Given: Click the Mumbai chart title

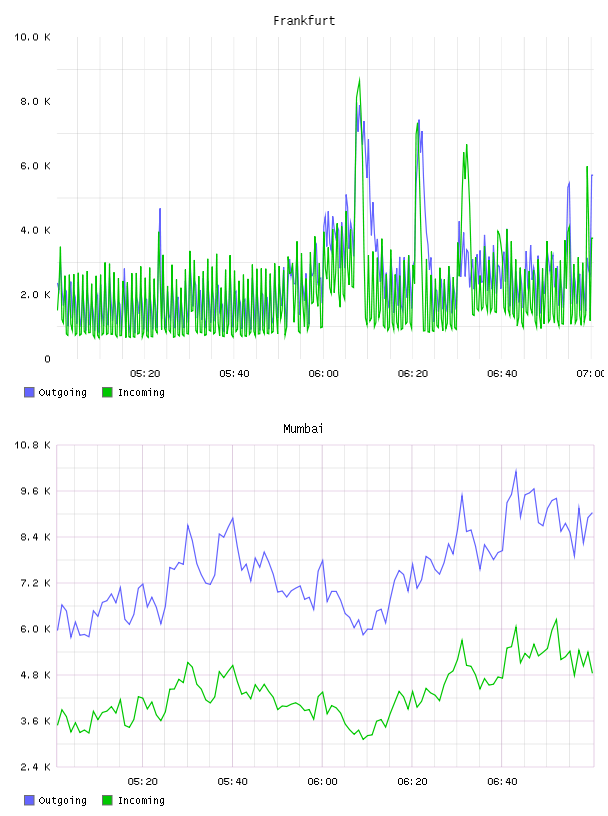Looking at the screenshot, I should tap(303, 429).
